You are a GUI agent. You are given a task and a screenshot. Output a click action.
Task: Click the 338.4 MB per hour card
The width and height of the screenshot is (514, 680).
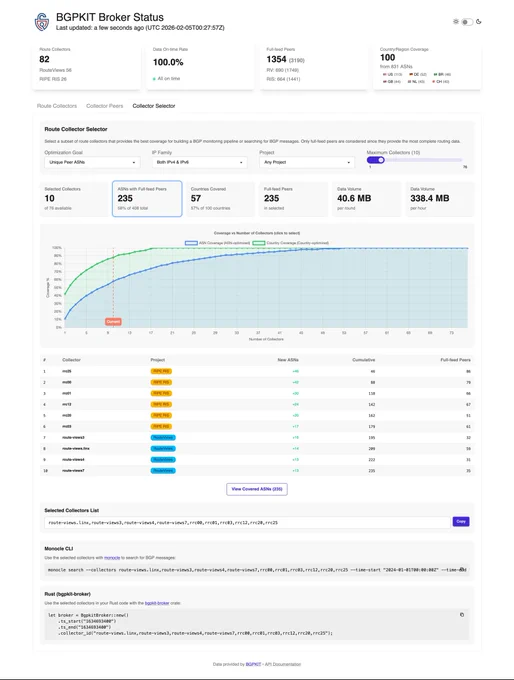click(440, 199)
